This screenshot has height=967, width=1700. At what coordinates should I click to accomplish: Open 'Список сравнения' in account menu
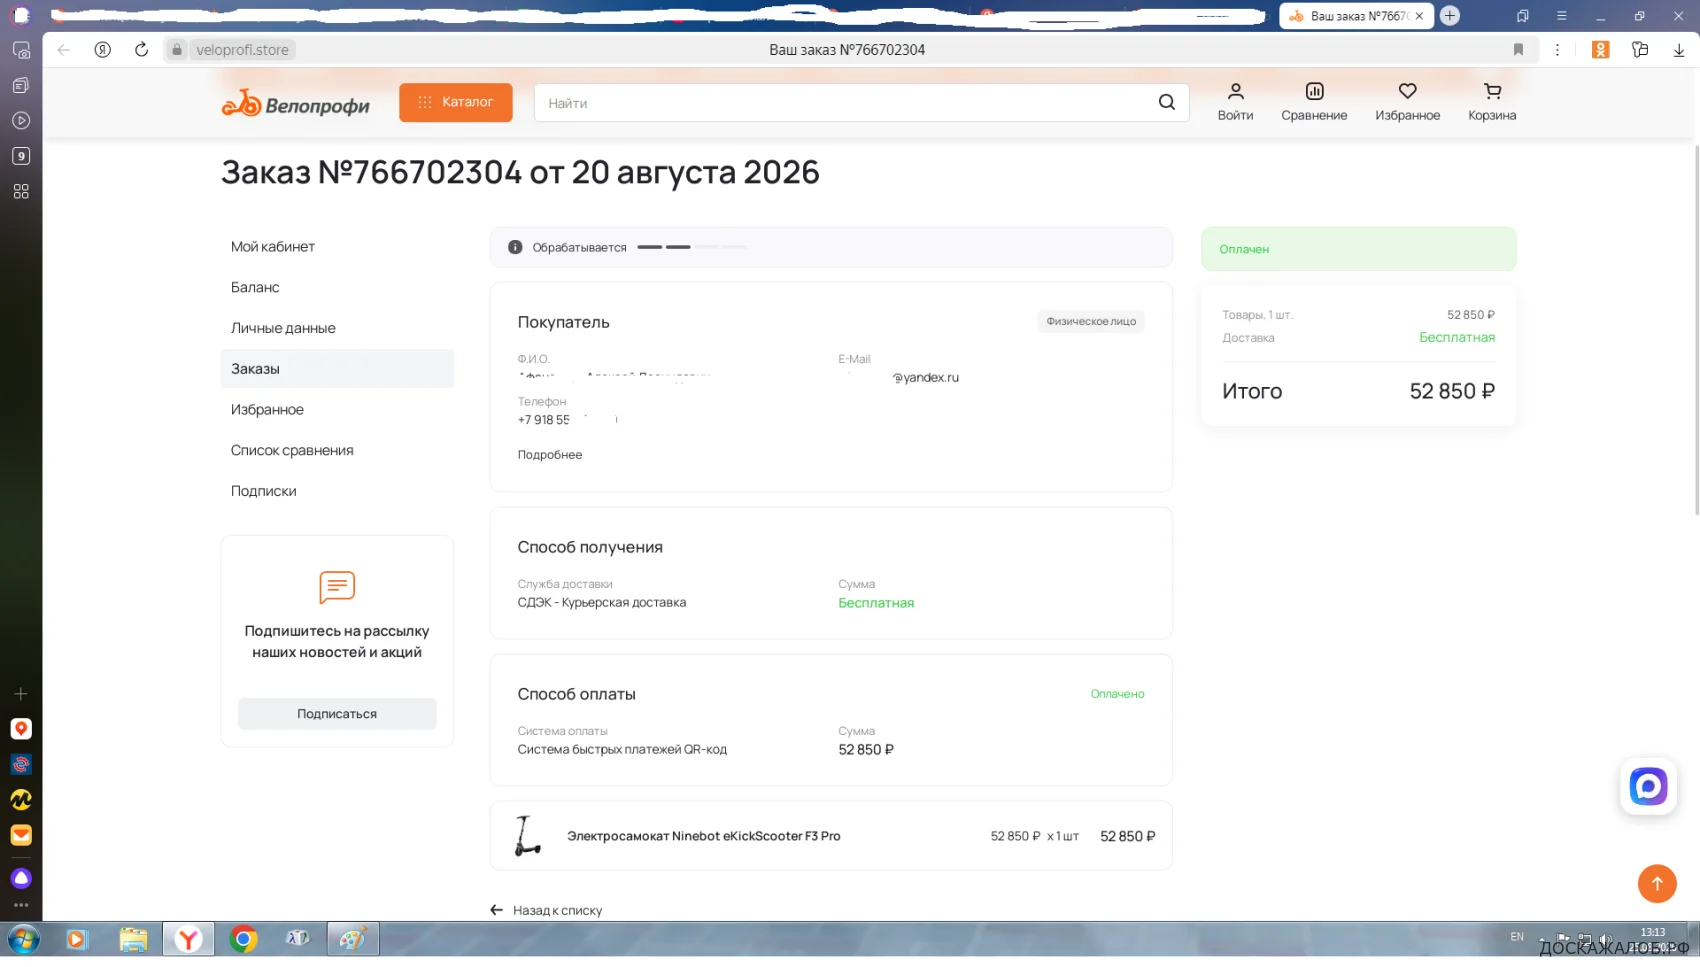[292, 451]
